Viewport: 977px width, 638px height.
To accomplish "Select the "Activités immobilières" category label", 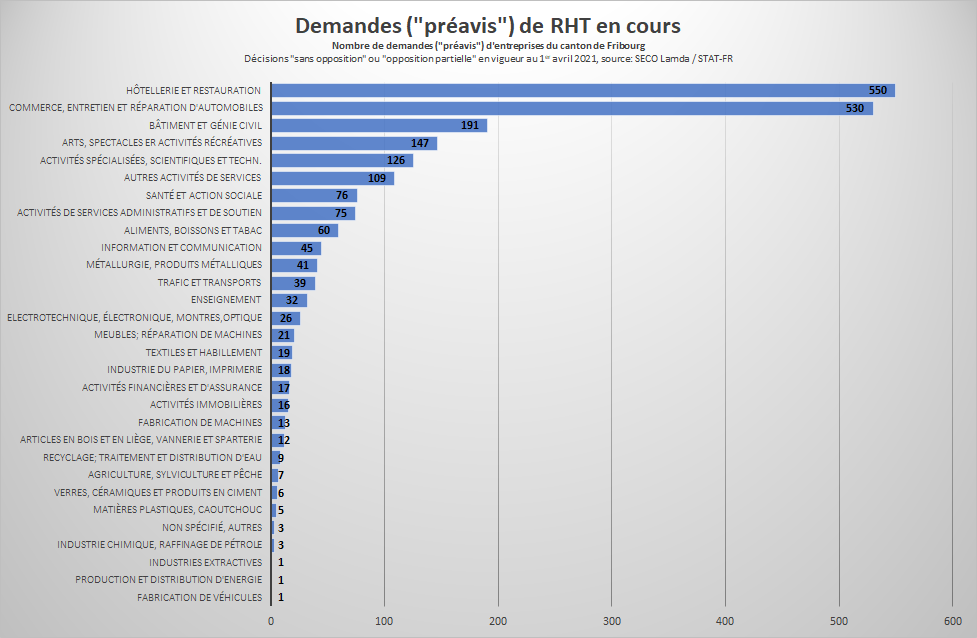I will tap(206, 405).
